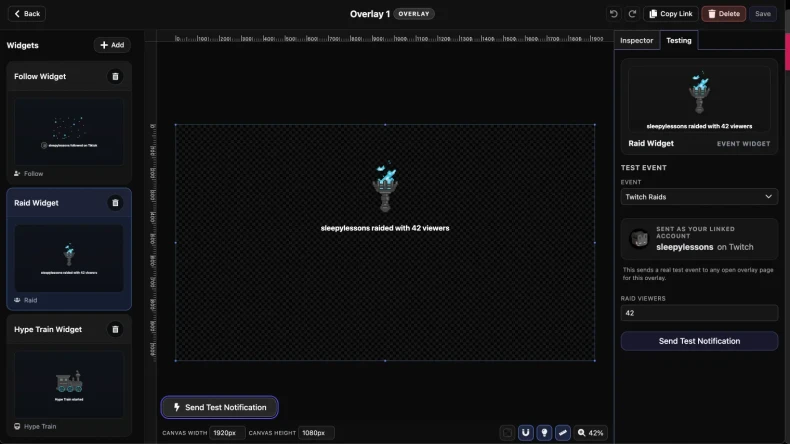Select the Hype Train Widget thumbnail
790x444 pixels.
pos(69,385)
